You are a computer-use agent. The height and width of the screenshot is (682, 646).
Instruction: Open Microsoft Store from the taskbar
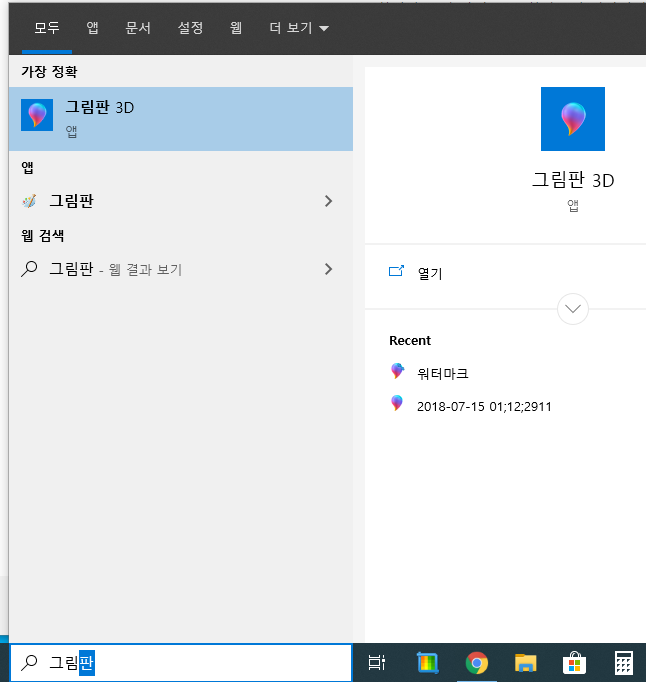coord(574,663)
